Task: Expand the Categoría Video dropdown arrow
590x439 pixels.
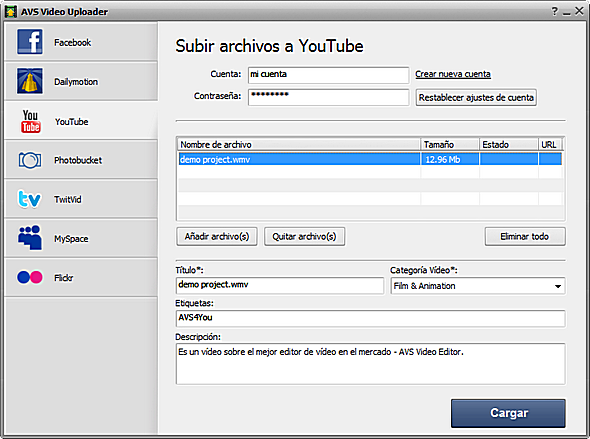Action: 558,286
